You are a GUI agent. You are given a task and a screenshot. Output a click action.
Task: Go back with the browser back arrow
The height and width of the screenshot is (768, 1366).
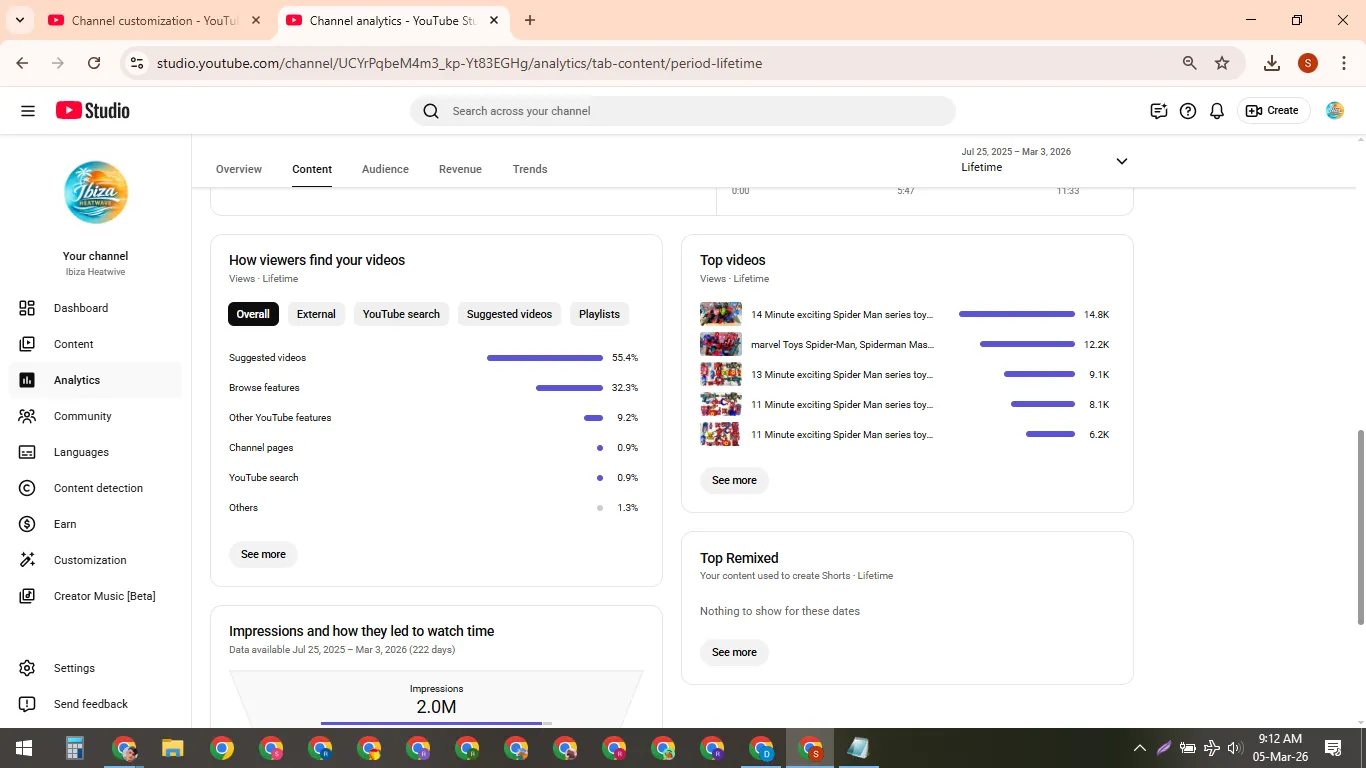22,63
